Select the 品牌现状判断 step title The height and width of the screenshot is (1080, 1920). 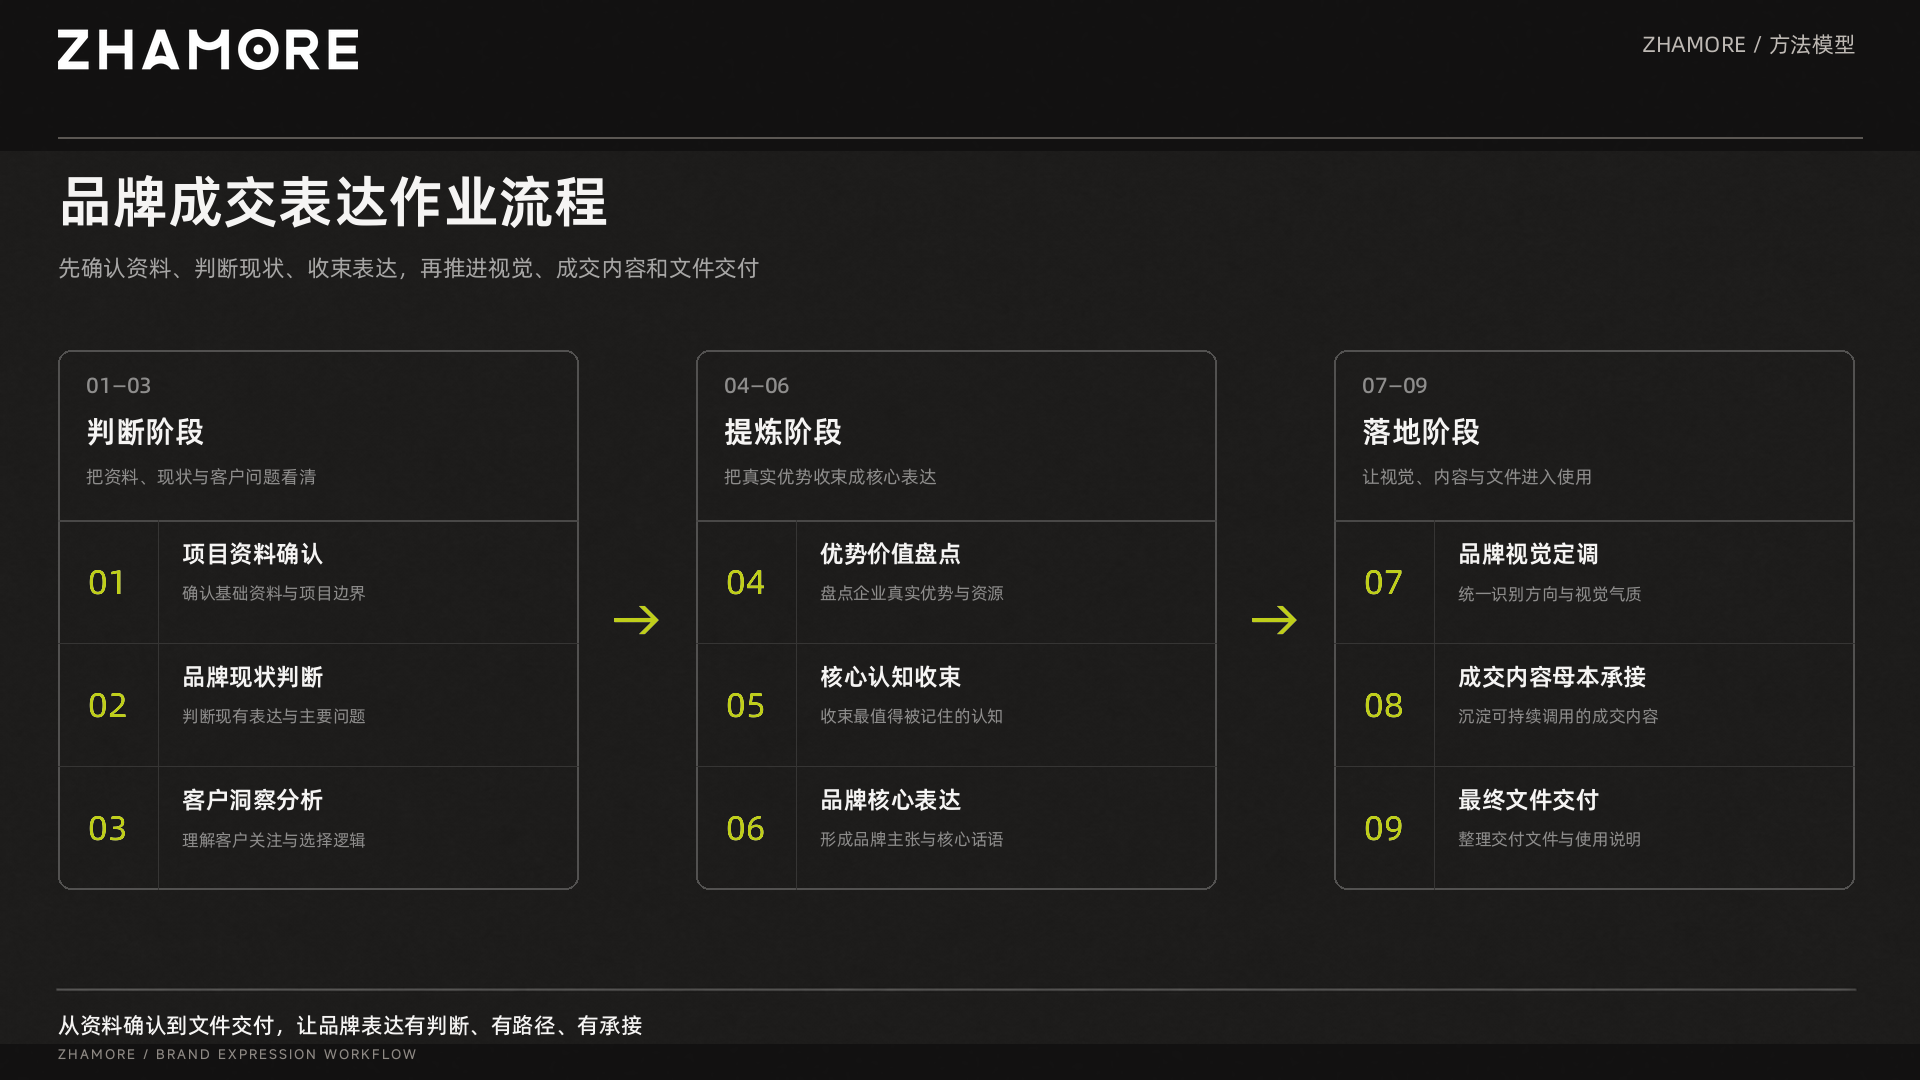[252, 677]
